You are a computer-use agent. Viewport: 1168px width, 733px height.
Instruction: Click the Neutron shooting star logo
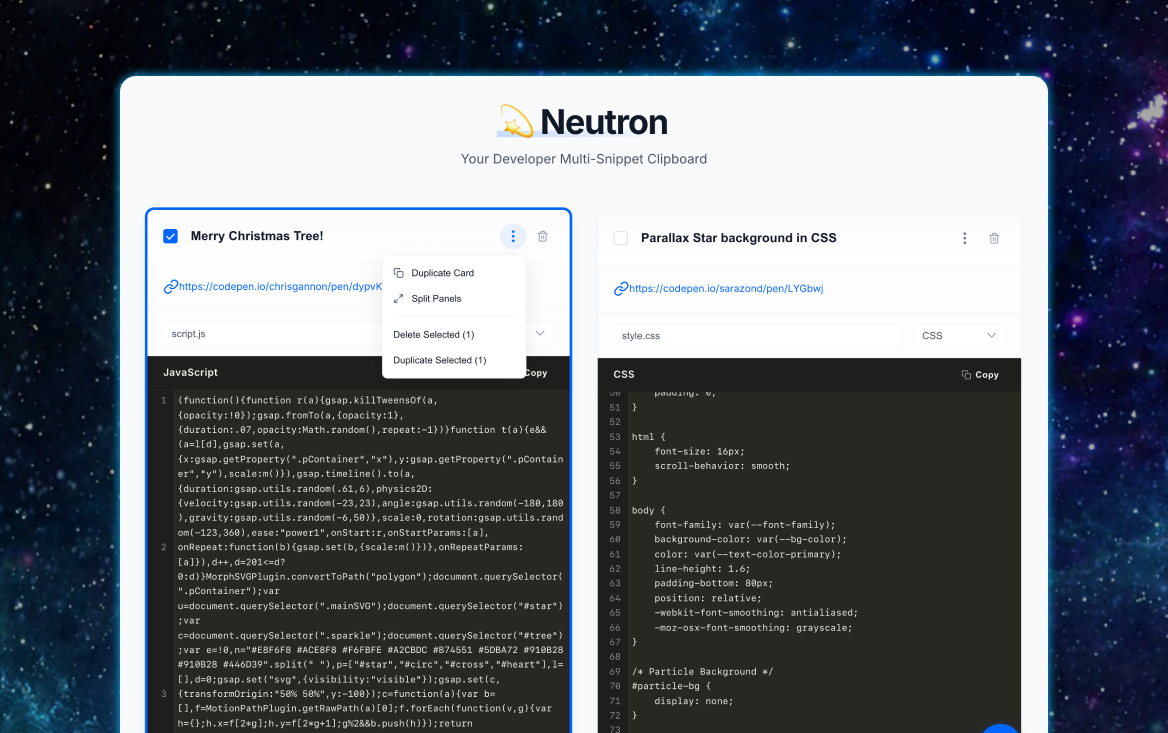pyautogui.click(x=516, y=122)
